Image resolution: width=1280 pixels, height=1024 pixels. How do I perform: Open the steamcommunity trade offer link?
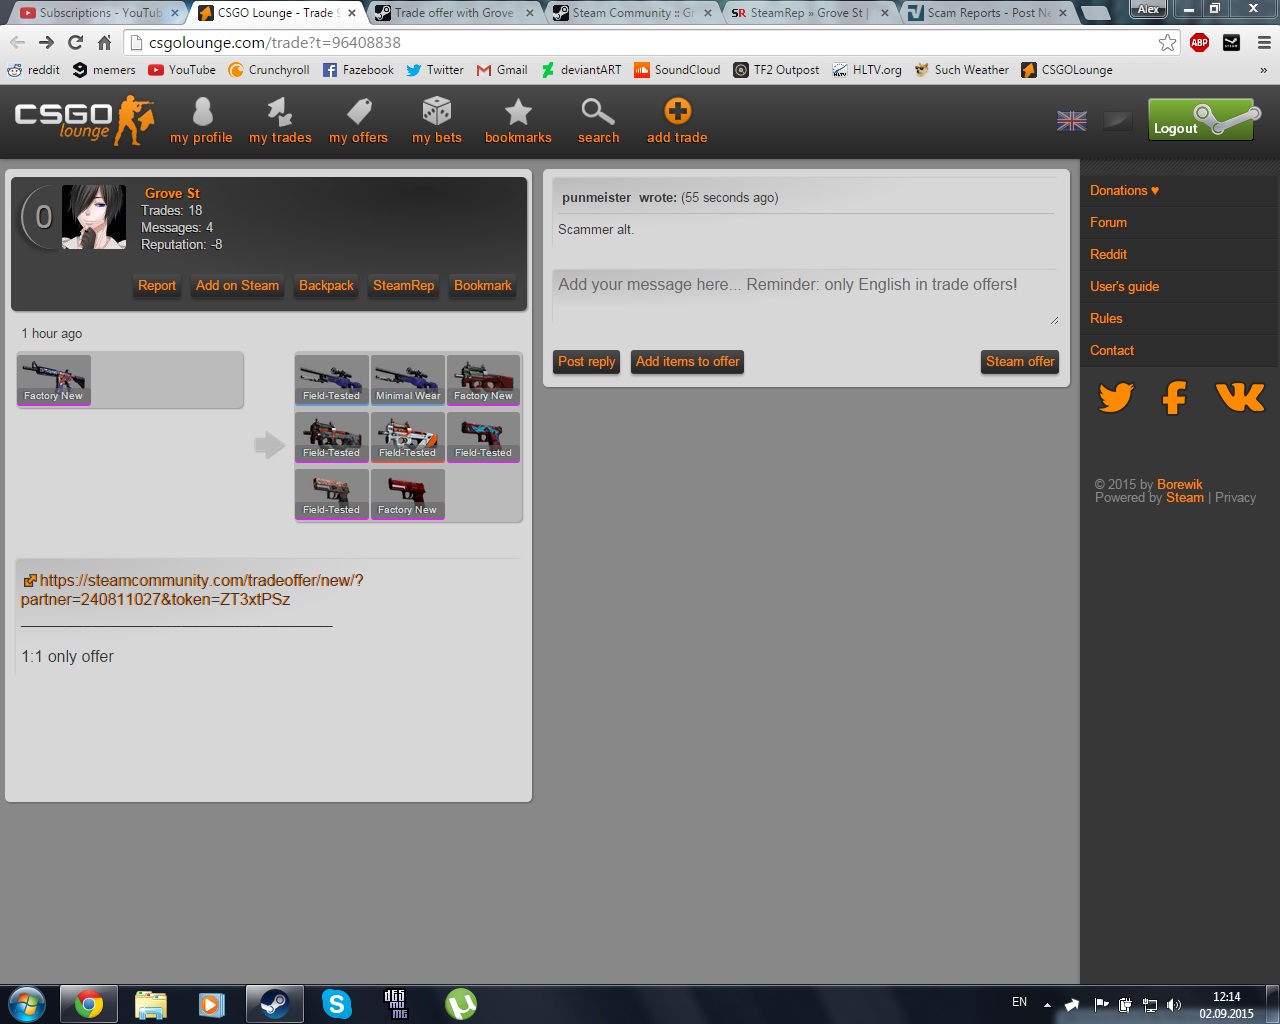(191, 590)
